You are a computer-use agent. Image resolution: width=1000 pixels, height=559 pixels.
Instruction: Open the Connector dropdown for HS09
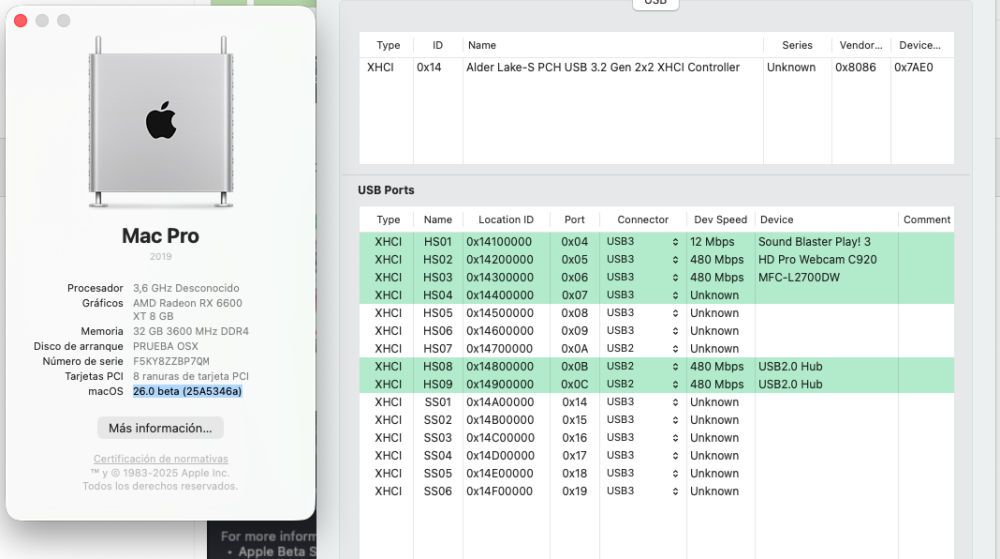(x=642, y=384)
